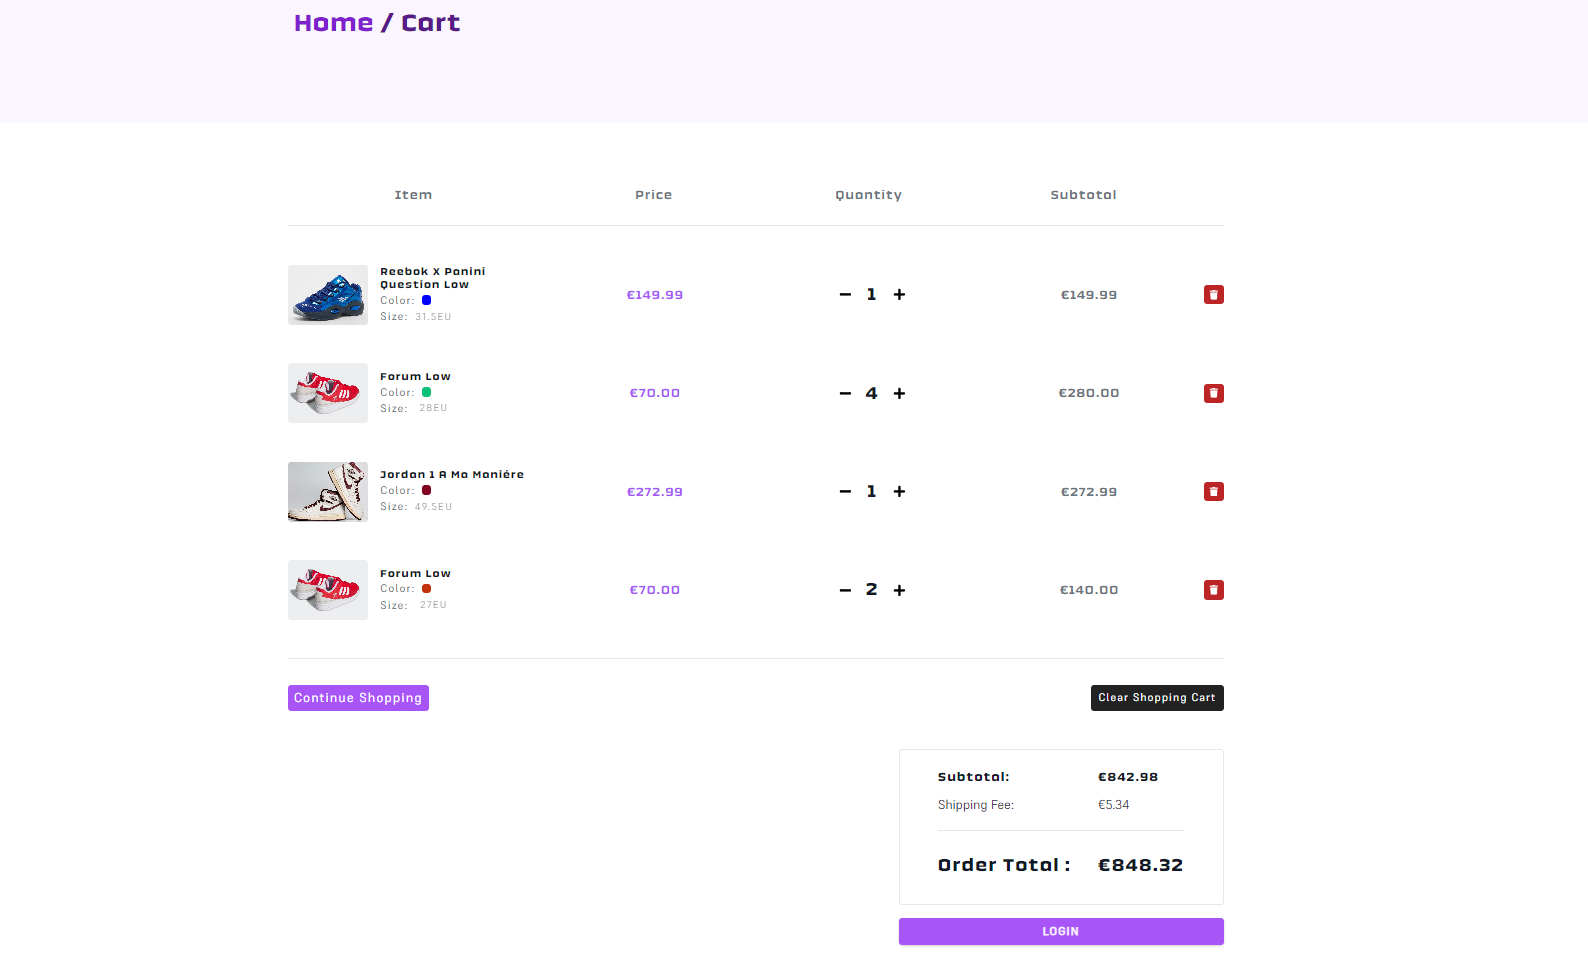Image resolution: width=1588 pixels, height=953 pixels.
Task: Click the Shipping Fee €5.34 value
Action: tap(1114, 805)
